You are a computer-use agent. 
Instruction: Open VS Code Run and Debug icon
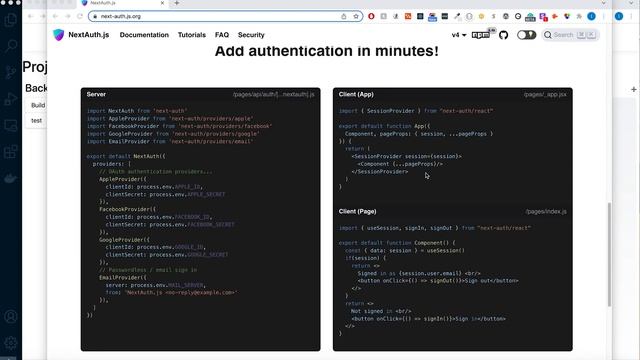(x=11, y=99)
